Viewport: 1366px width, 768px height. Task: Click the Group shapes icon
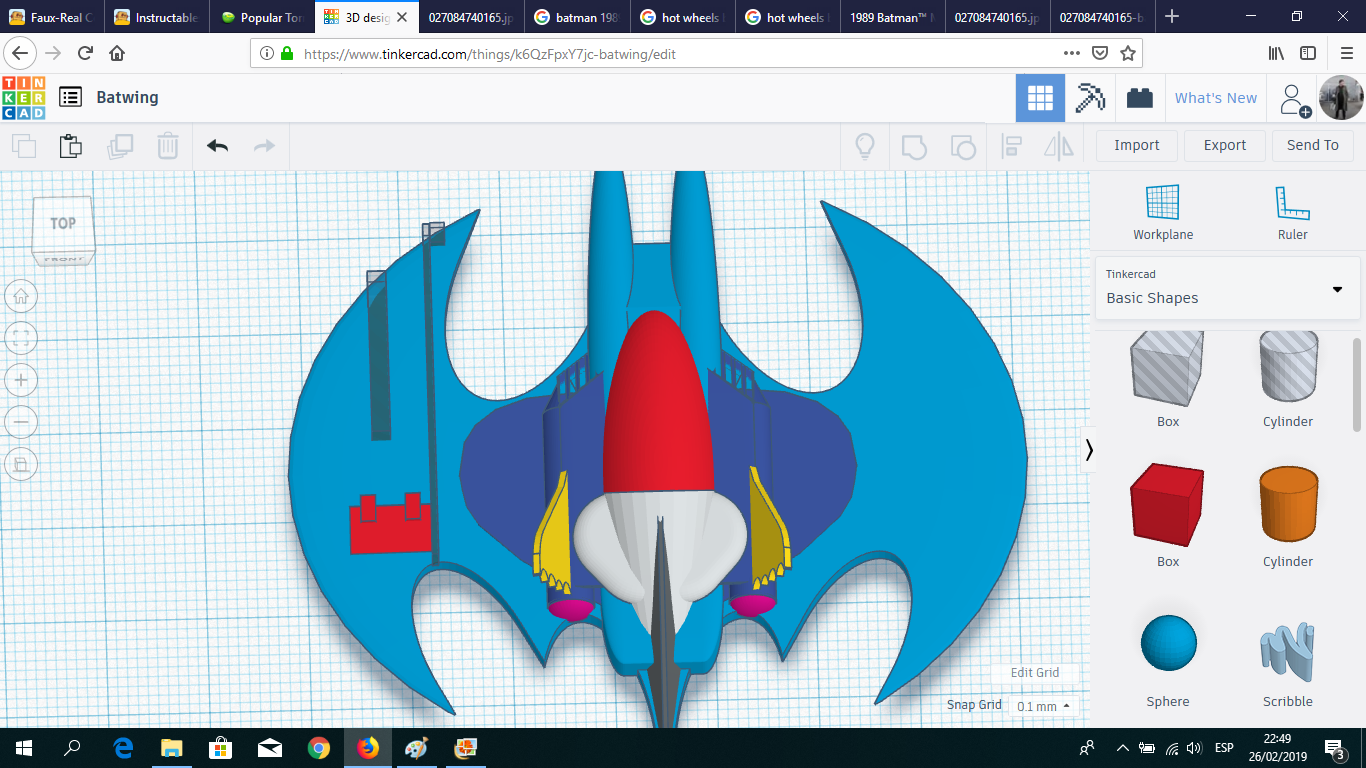(x=912, y=146)
